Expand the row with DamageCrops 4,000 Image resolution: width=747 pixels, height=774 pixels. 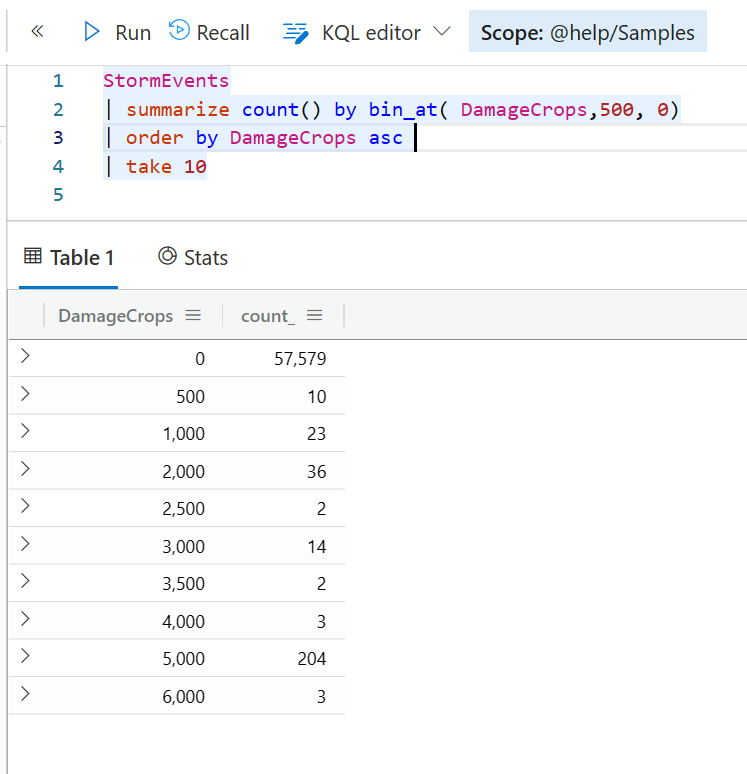(25, 619)
